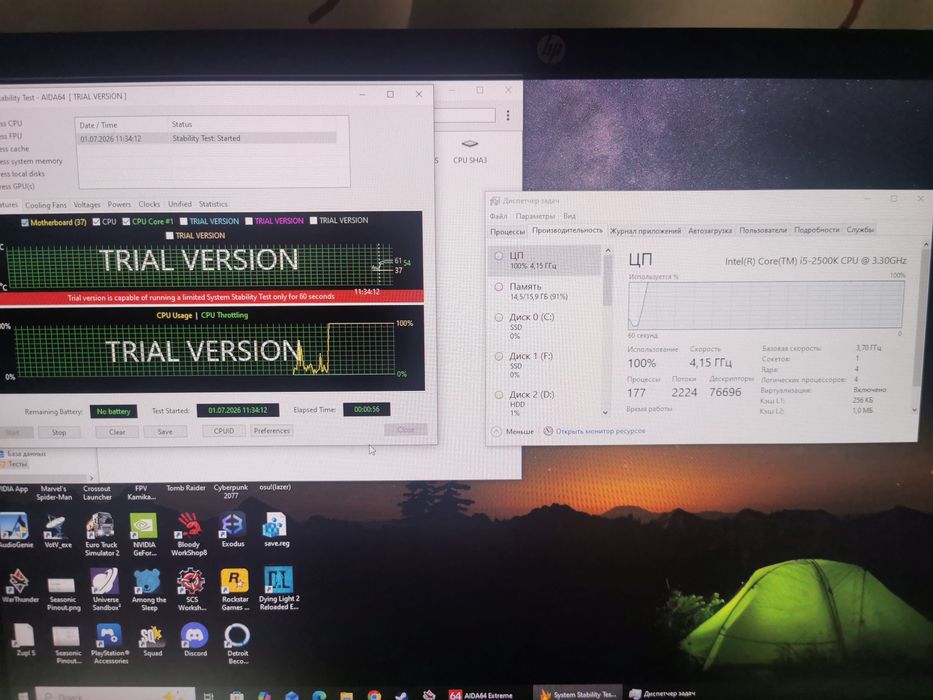Launch the Detroit Become Human shortcut
The width and height of the screenshot is (933, 700).
tap(237, 643)
